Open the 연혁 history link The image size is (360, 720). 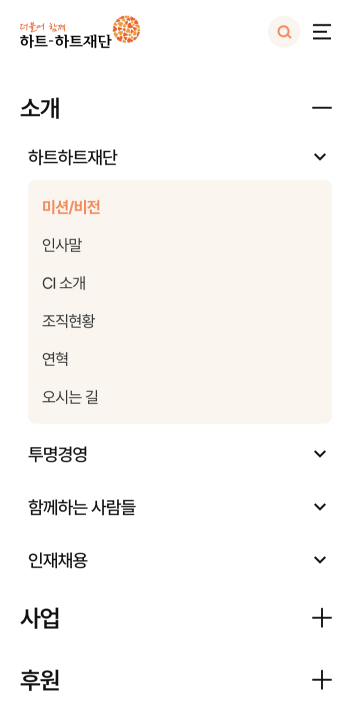coord(56,359)
